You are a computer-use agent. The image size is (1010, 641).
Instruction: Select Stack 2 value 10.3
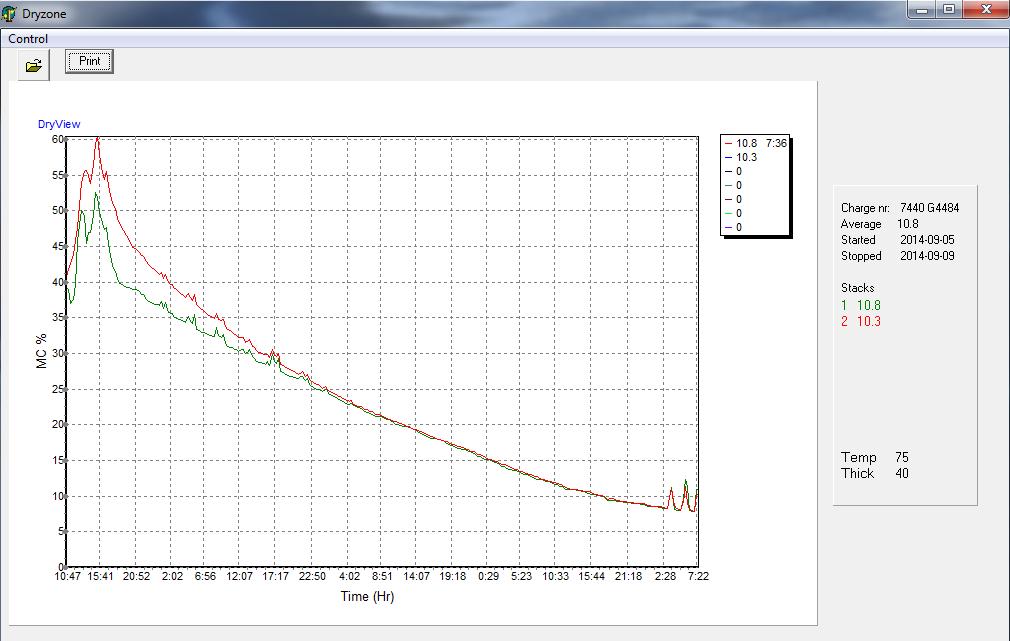(x=868, y=321)
